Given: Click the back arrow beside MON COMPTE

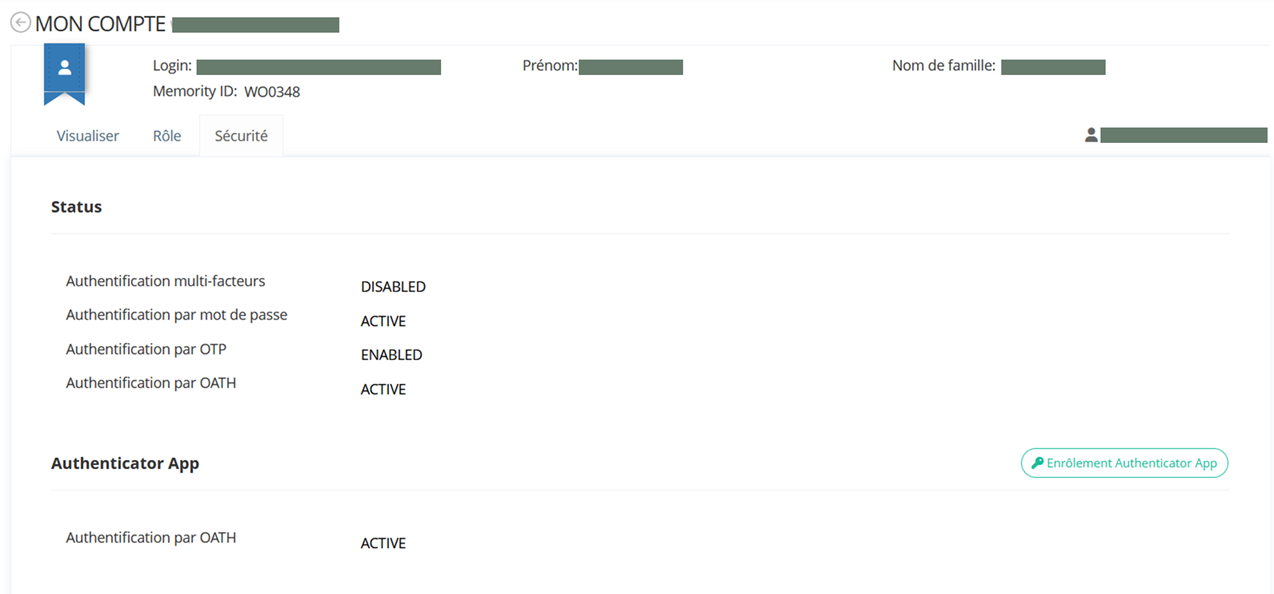Looking at the screenshot, I should coord(20,24).
